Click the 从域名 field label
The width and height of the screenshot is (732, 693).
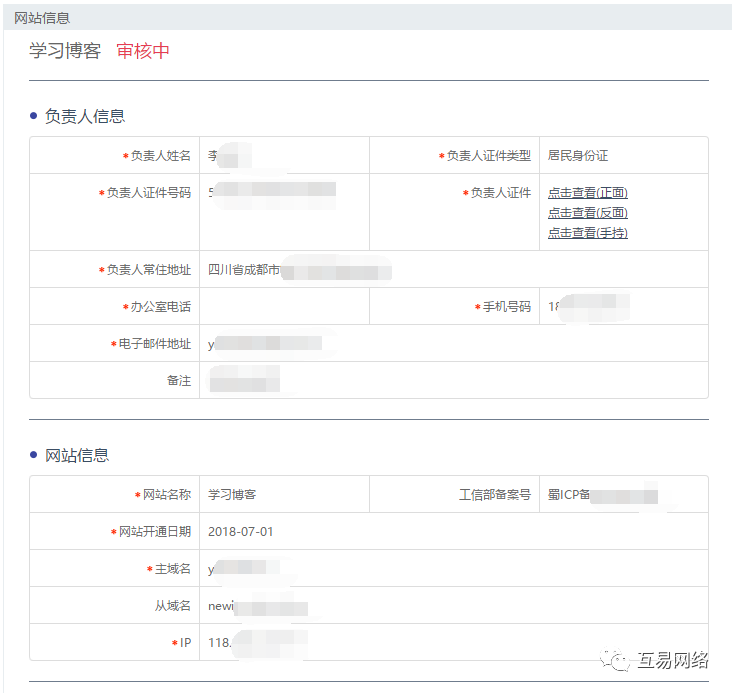pos(173,606)
